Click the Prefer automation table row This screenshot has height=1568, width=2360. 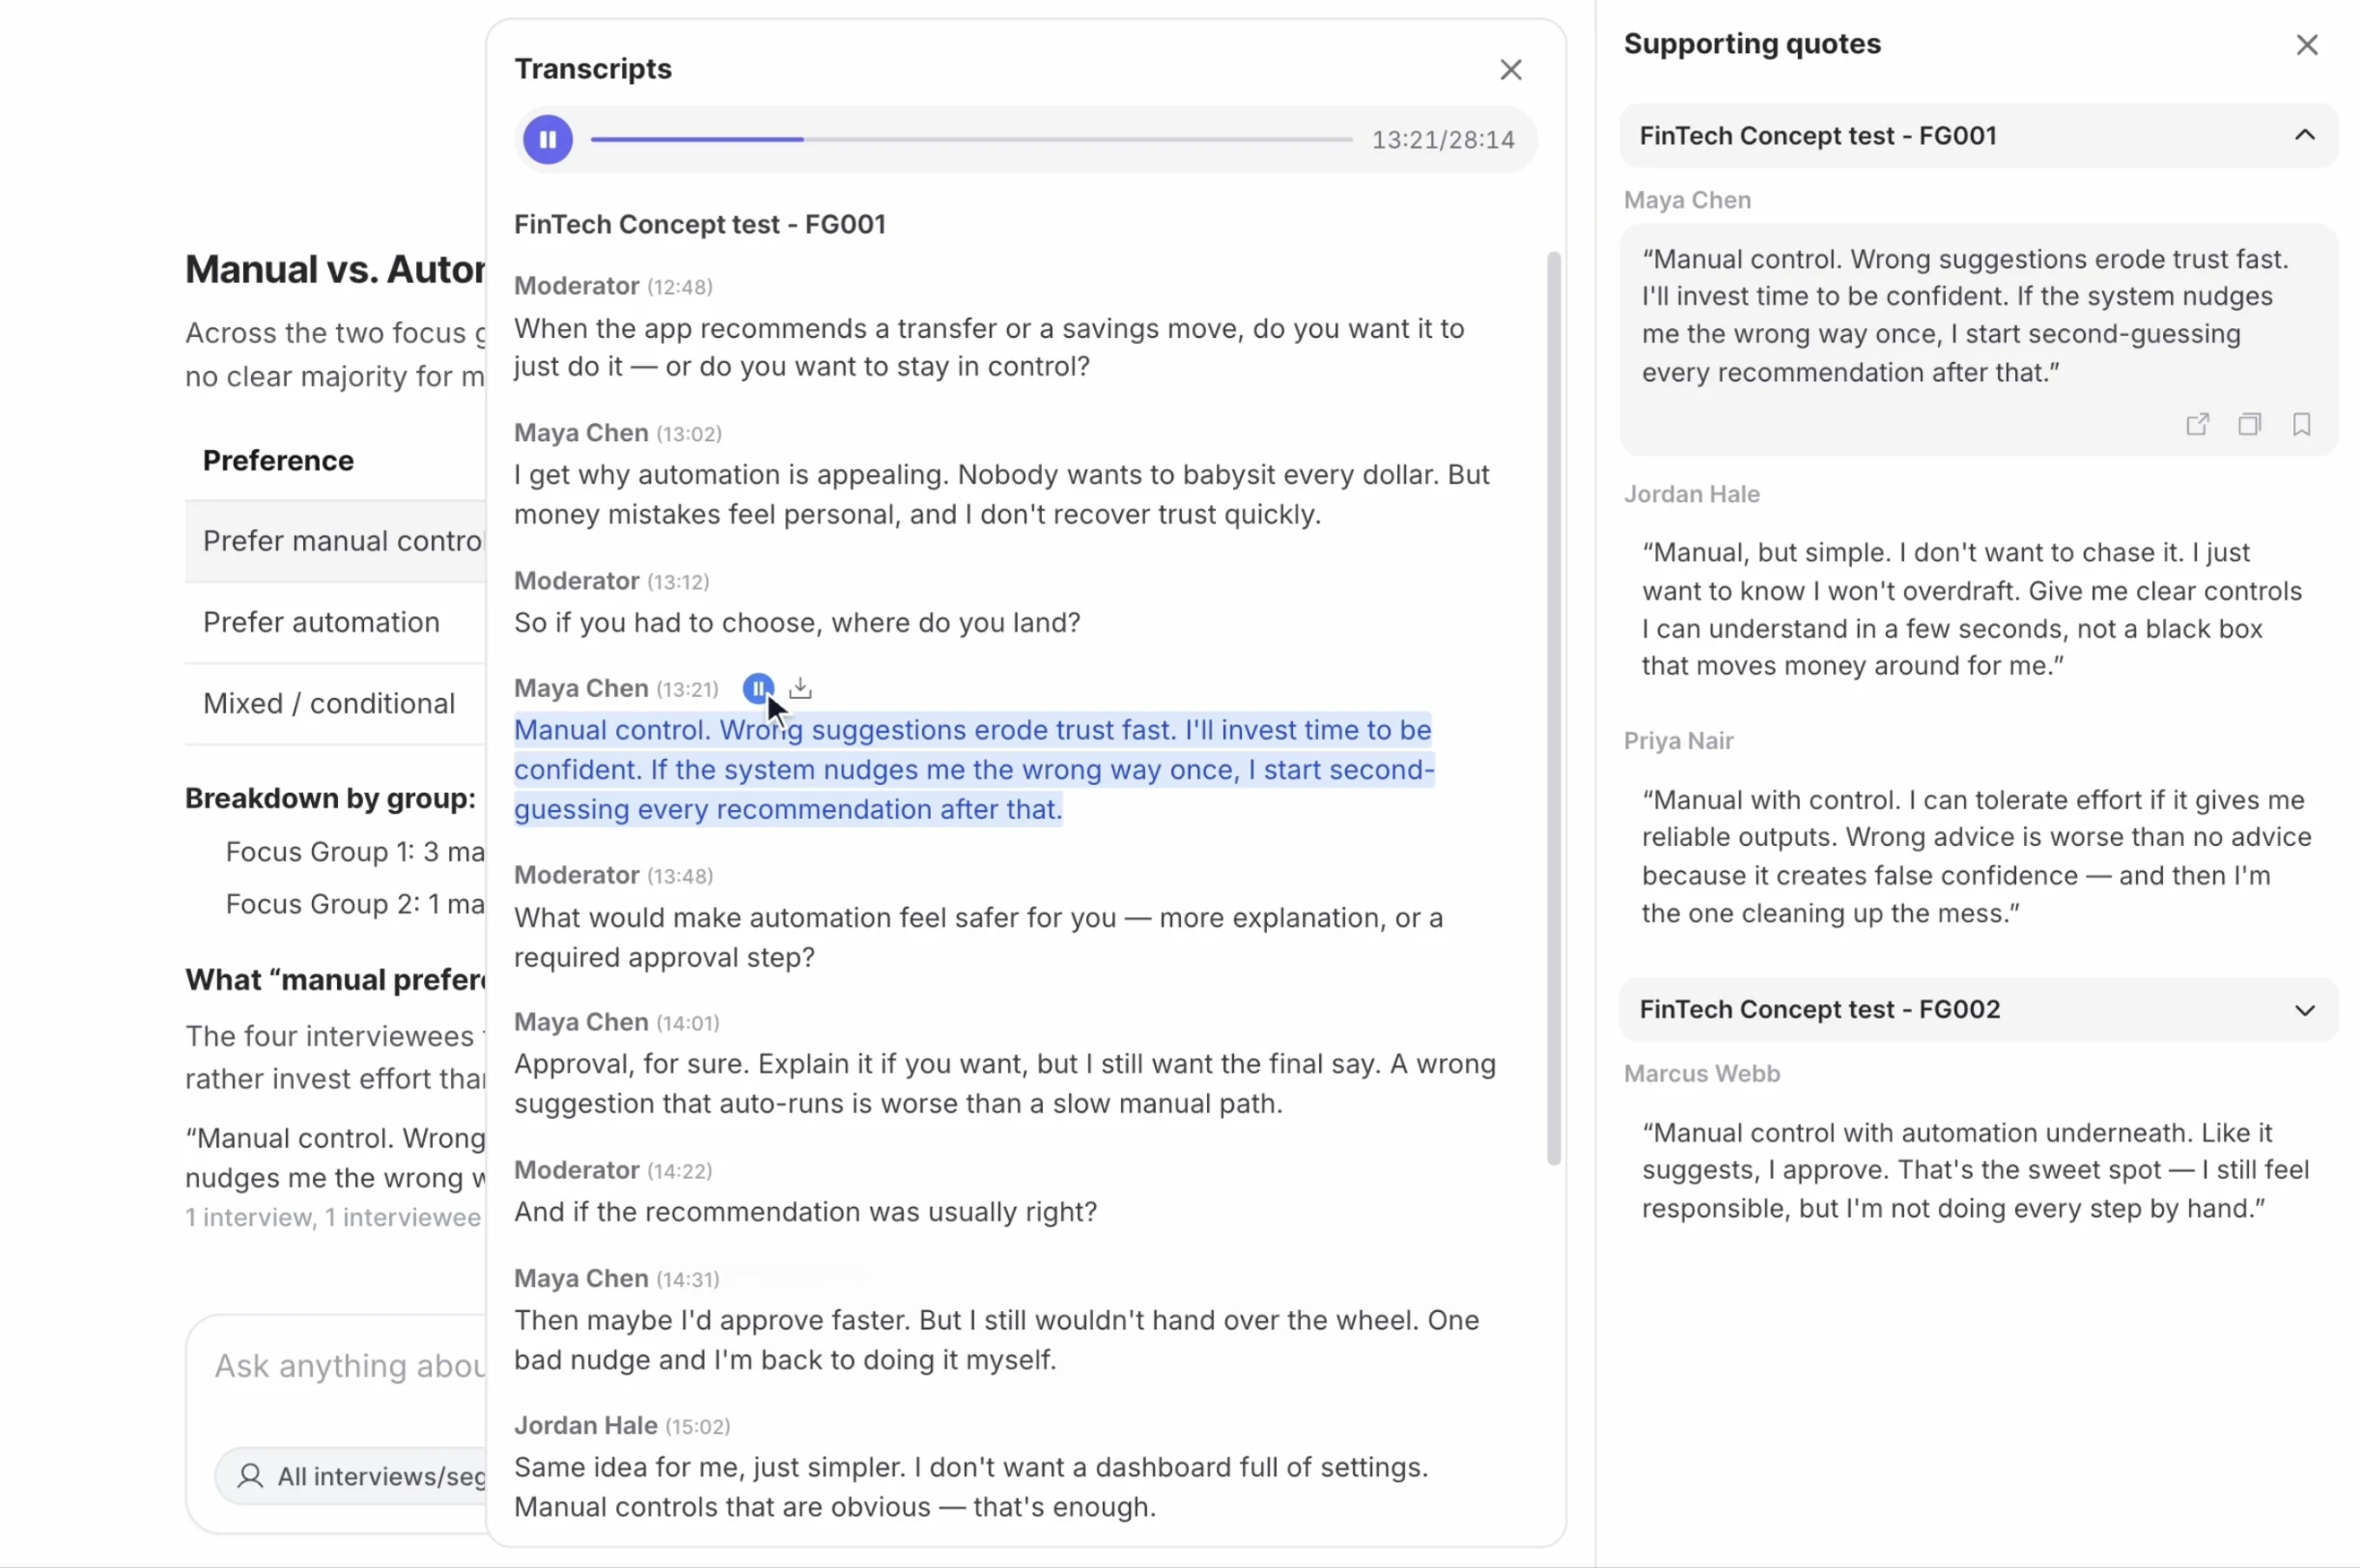(336, 622)
